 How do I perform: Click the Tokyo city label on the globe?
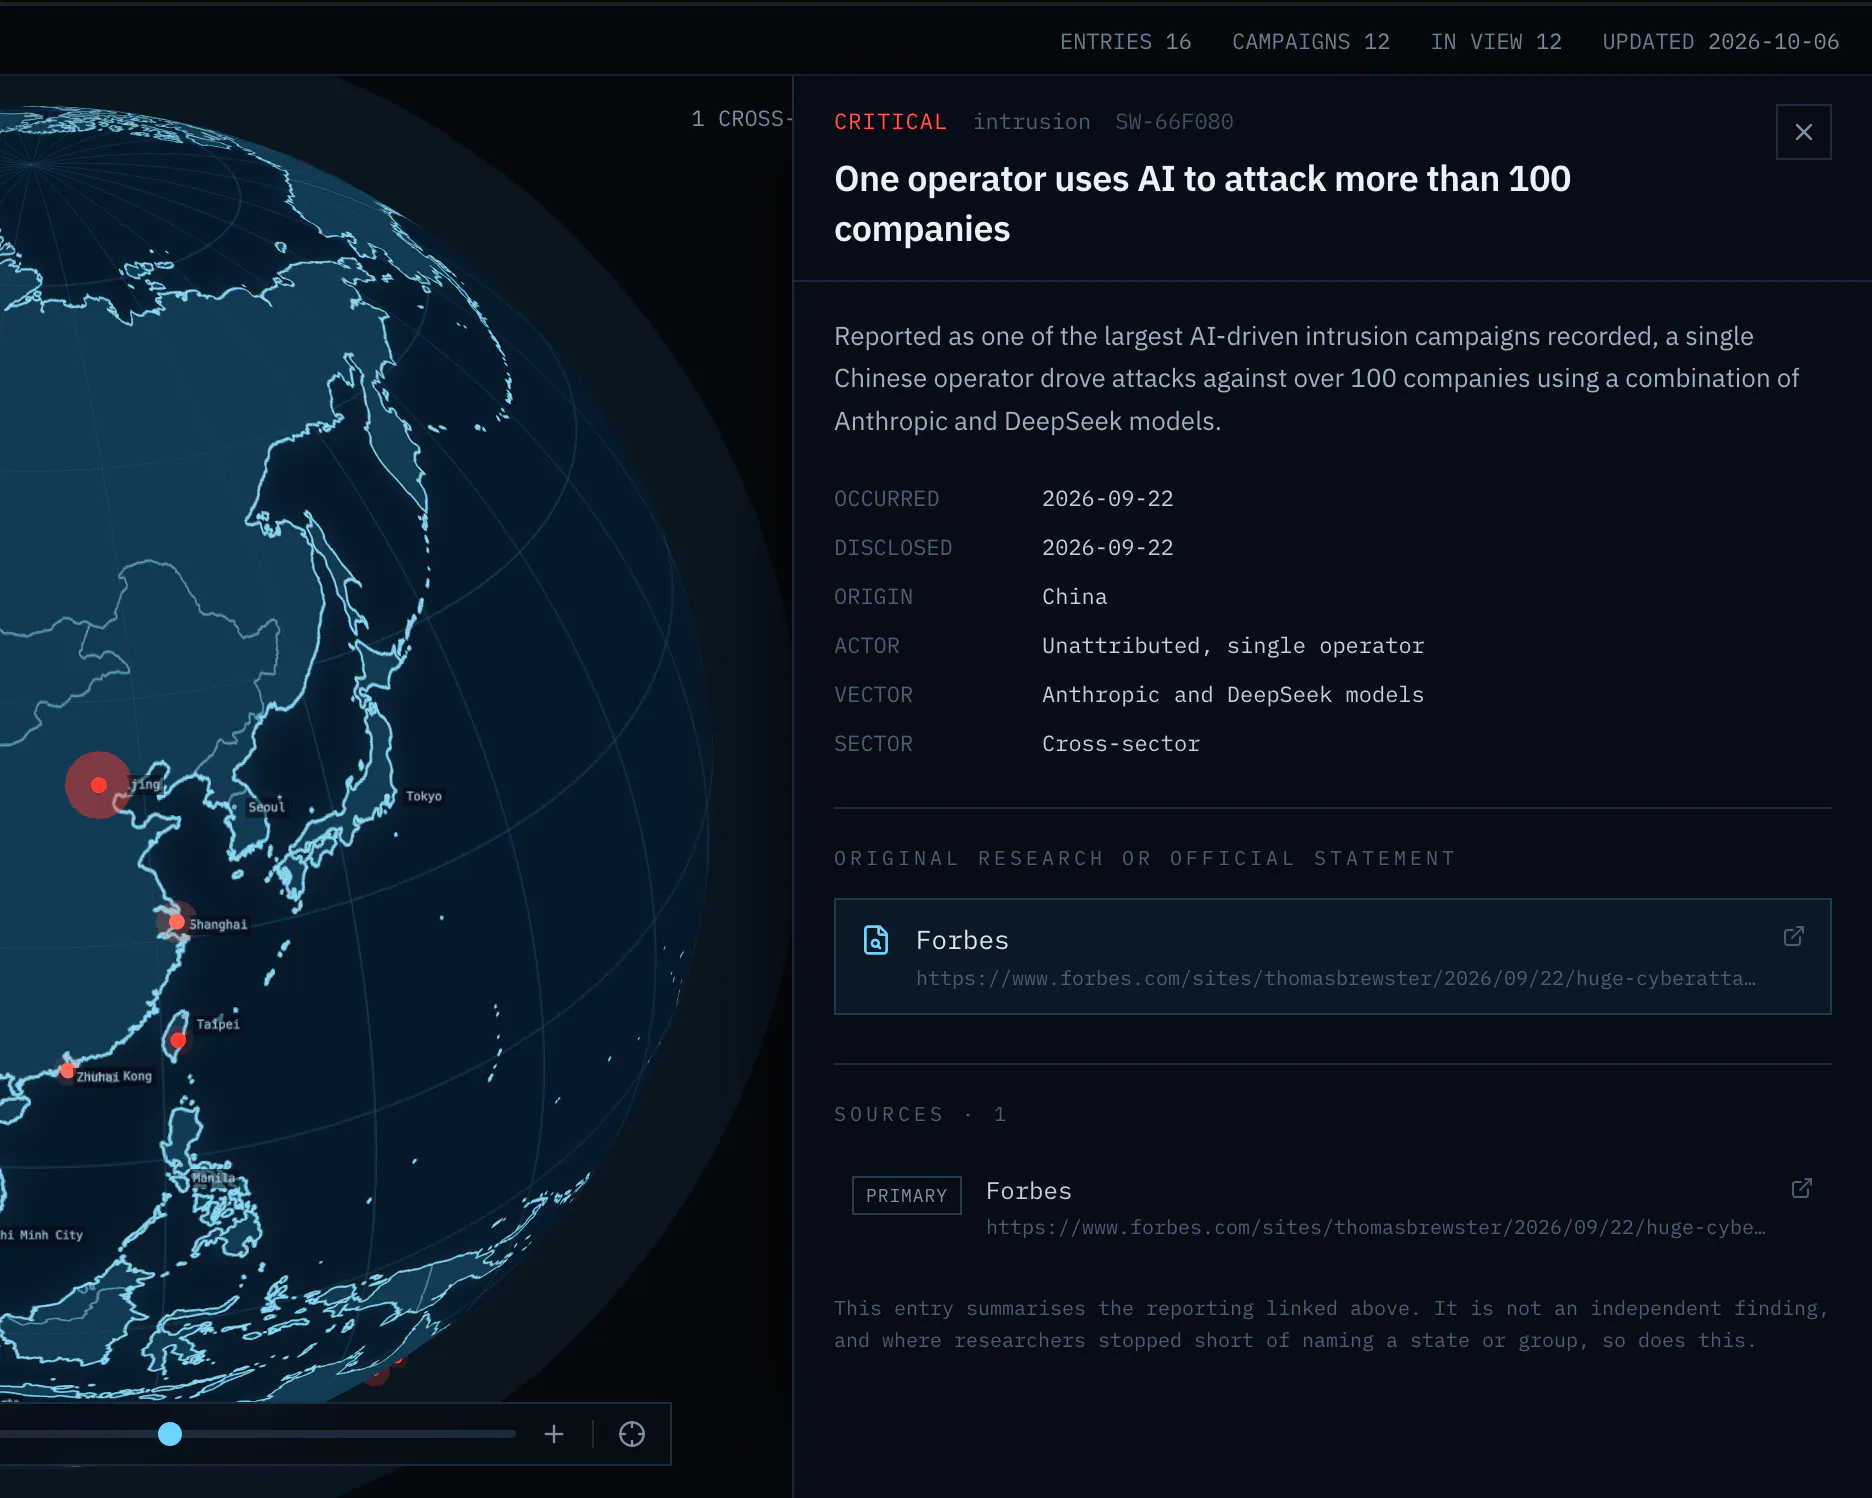point(424,796)
